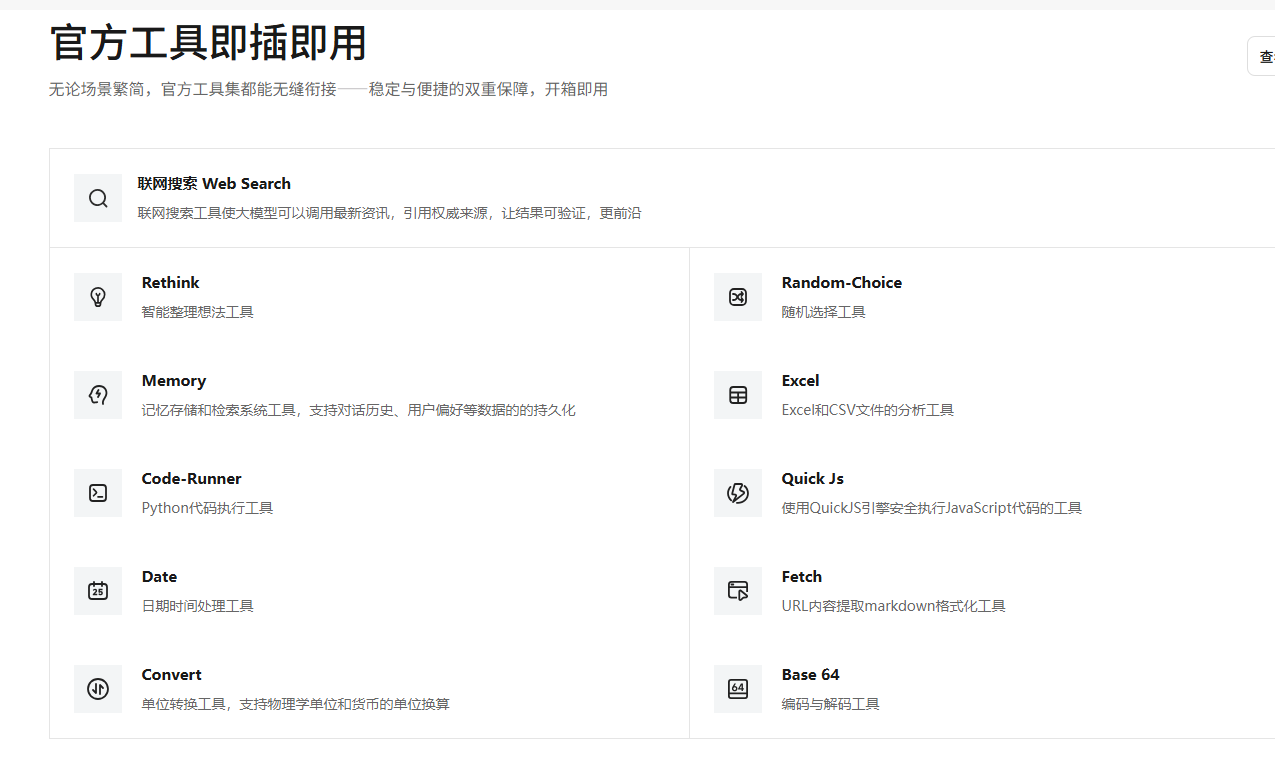Click the description 记忆存储和检索系统工具
1275x780 pixels.
pos(359,410)
